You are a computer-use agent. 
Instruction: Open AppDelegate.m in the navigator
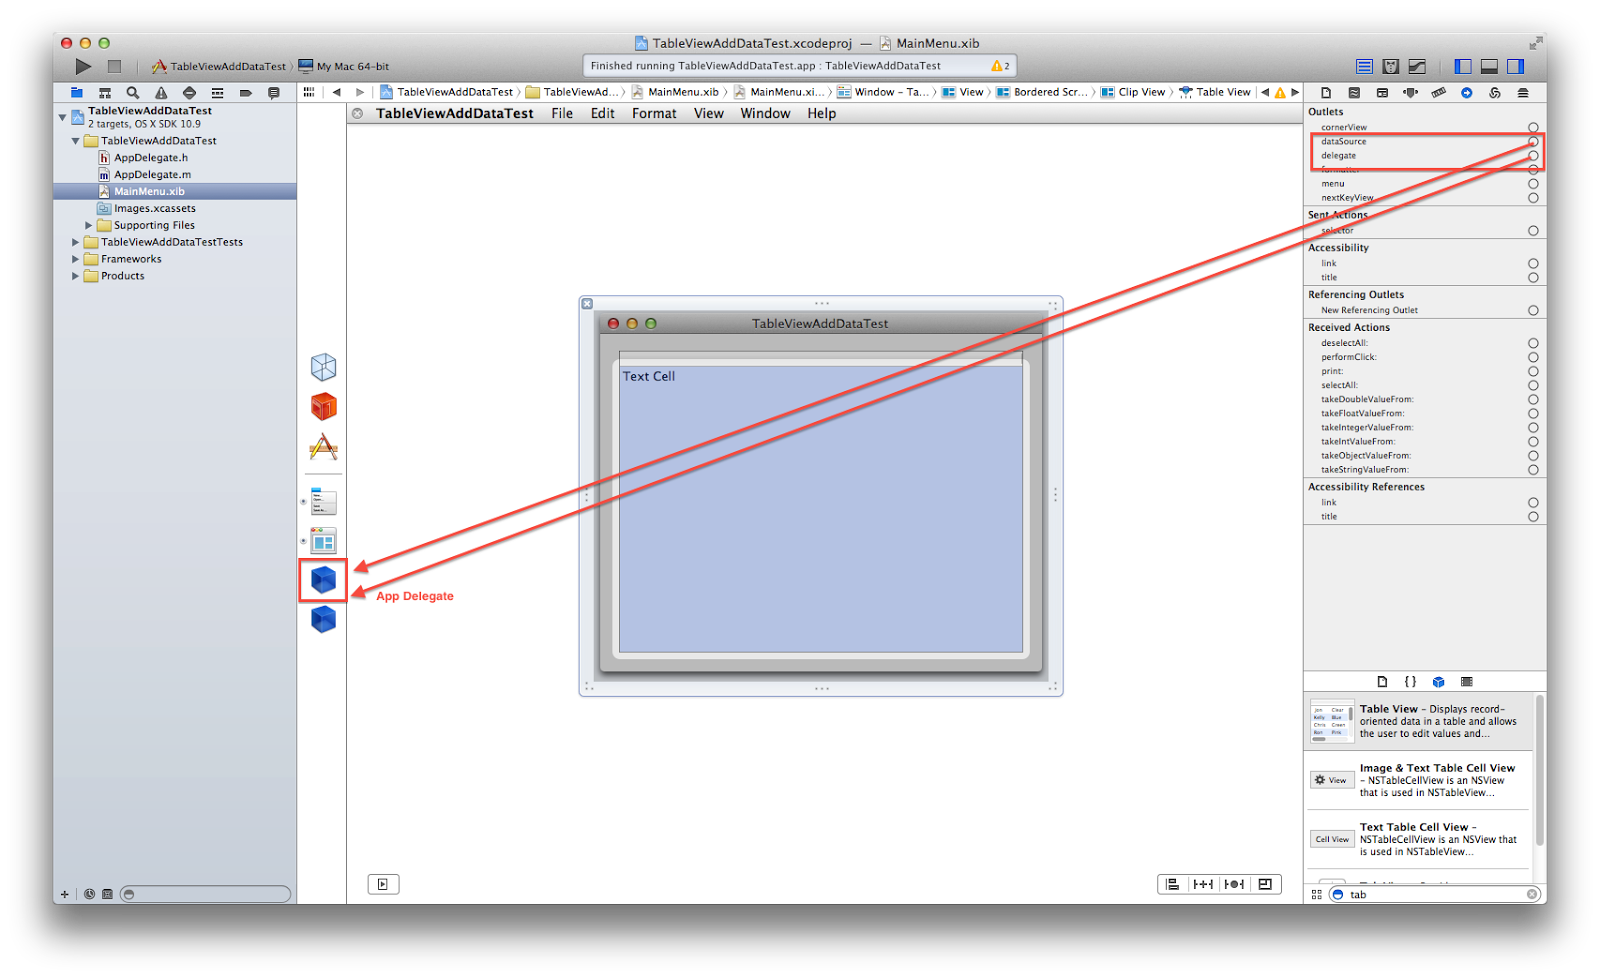click(152, 174)
